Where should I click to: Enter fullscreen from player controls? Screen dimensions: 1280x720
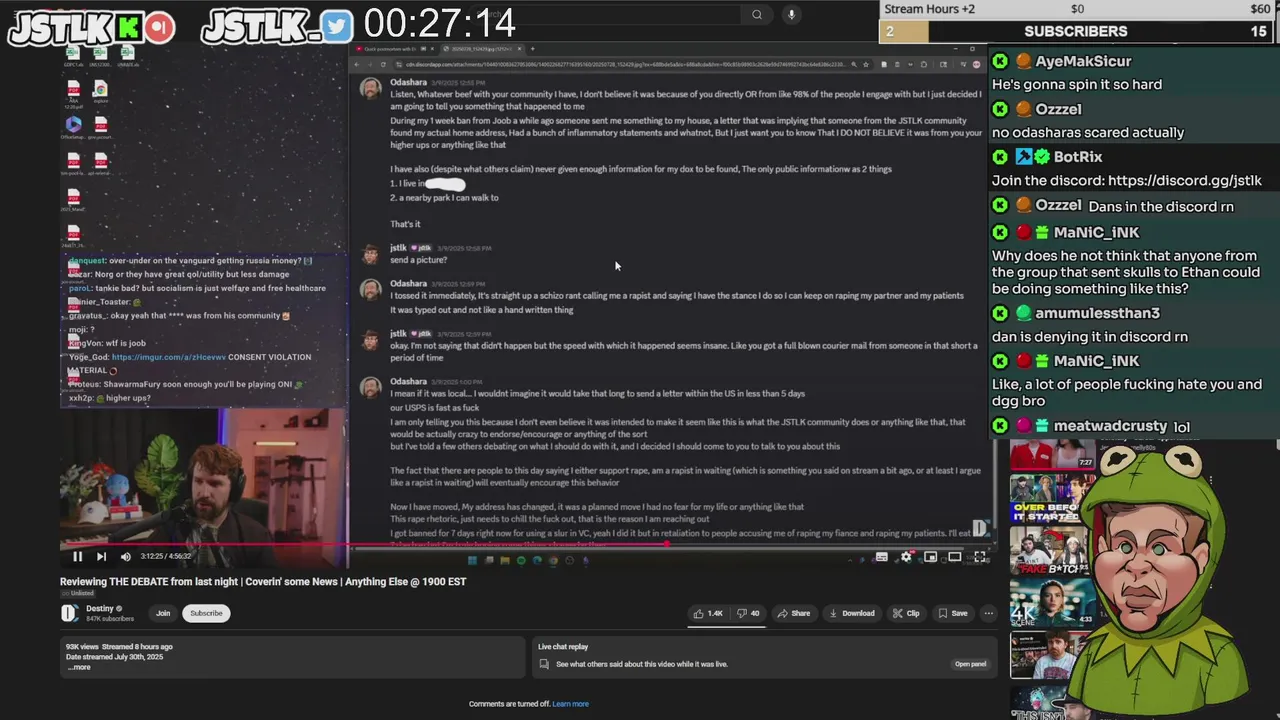979,557
